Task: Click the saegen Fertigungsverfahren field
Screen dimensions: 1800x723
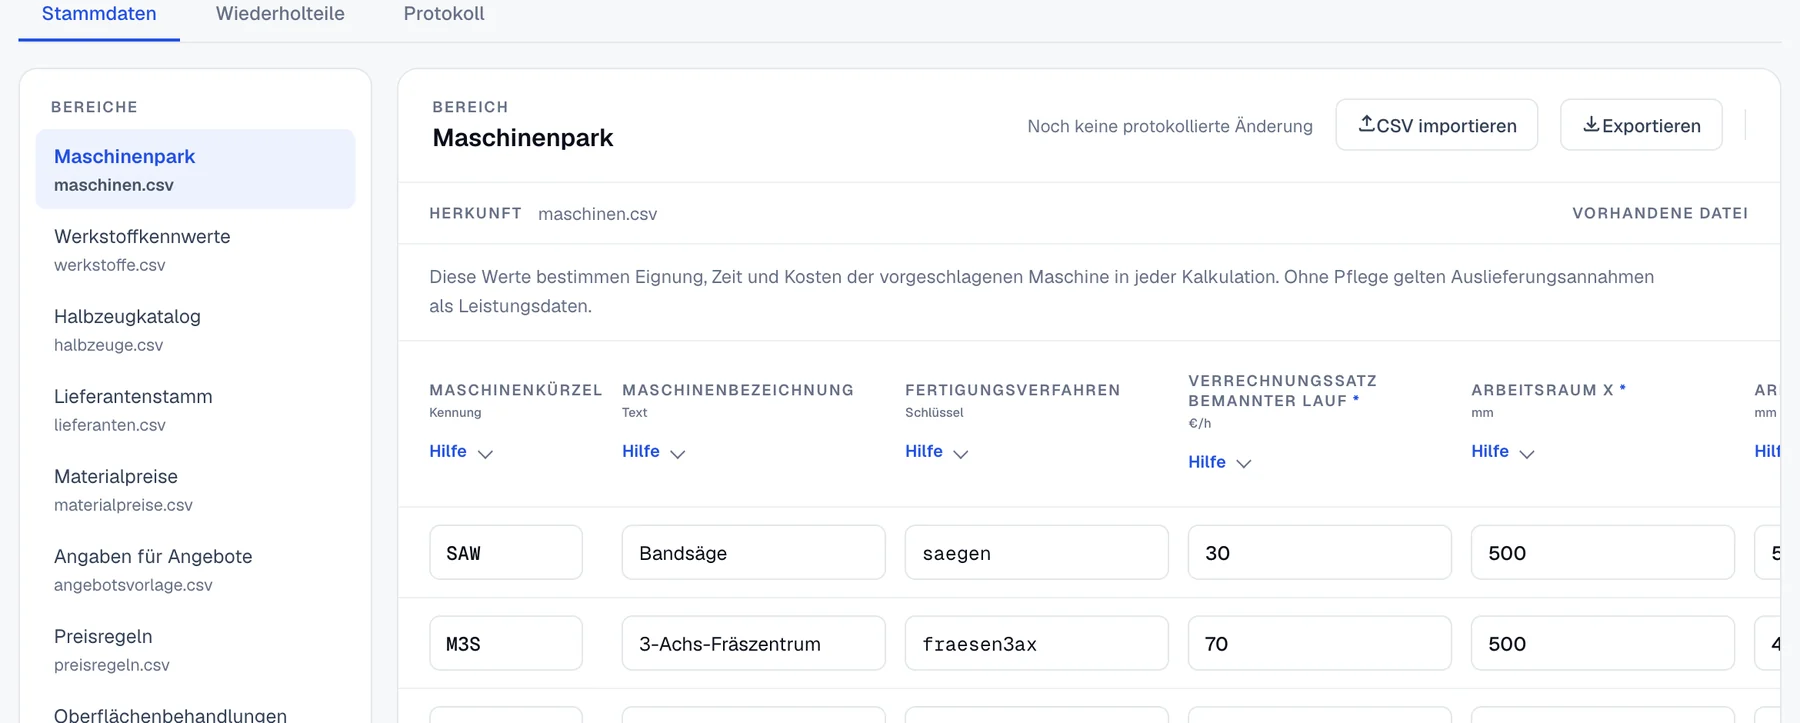Action: pos(1036,552)
